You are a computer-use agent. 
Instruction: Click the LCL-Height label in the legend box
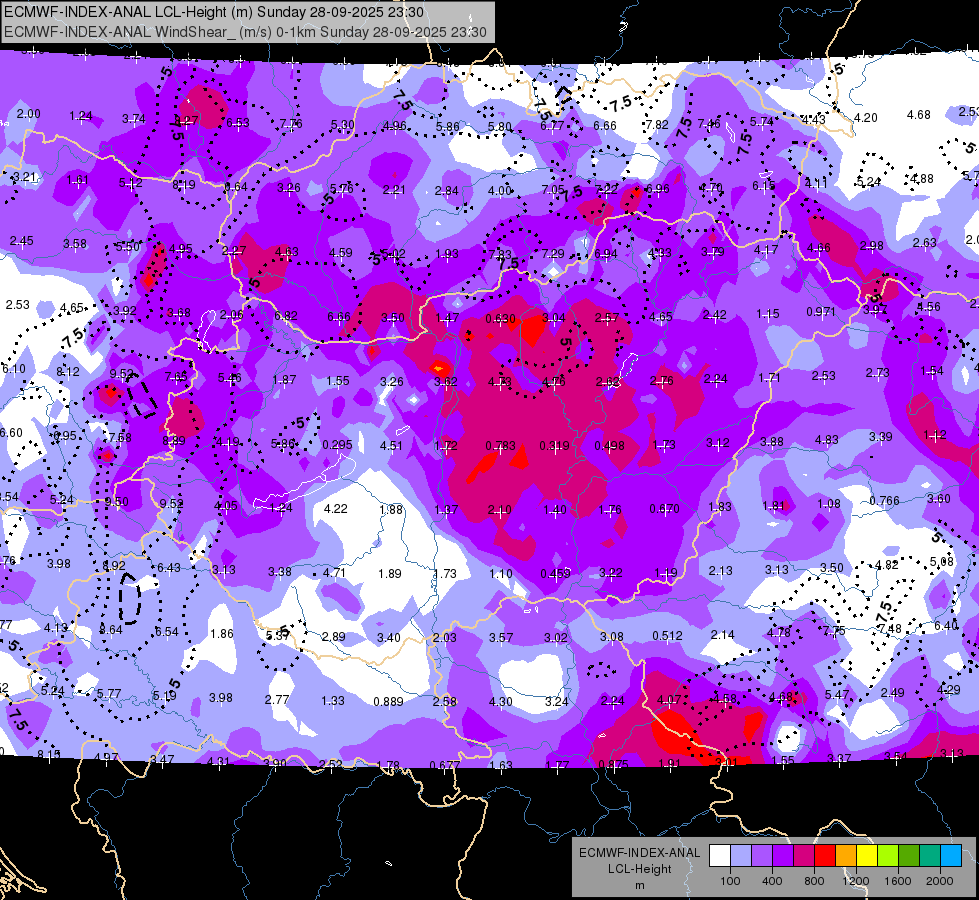coord(639,869)
